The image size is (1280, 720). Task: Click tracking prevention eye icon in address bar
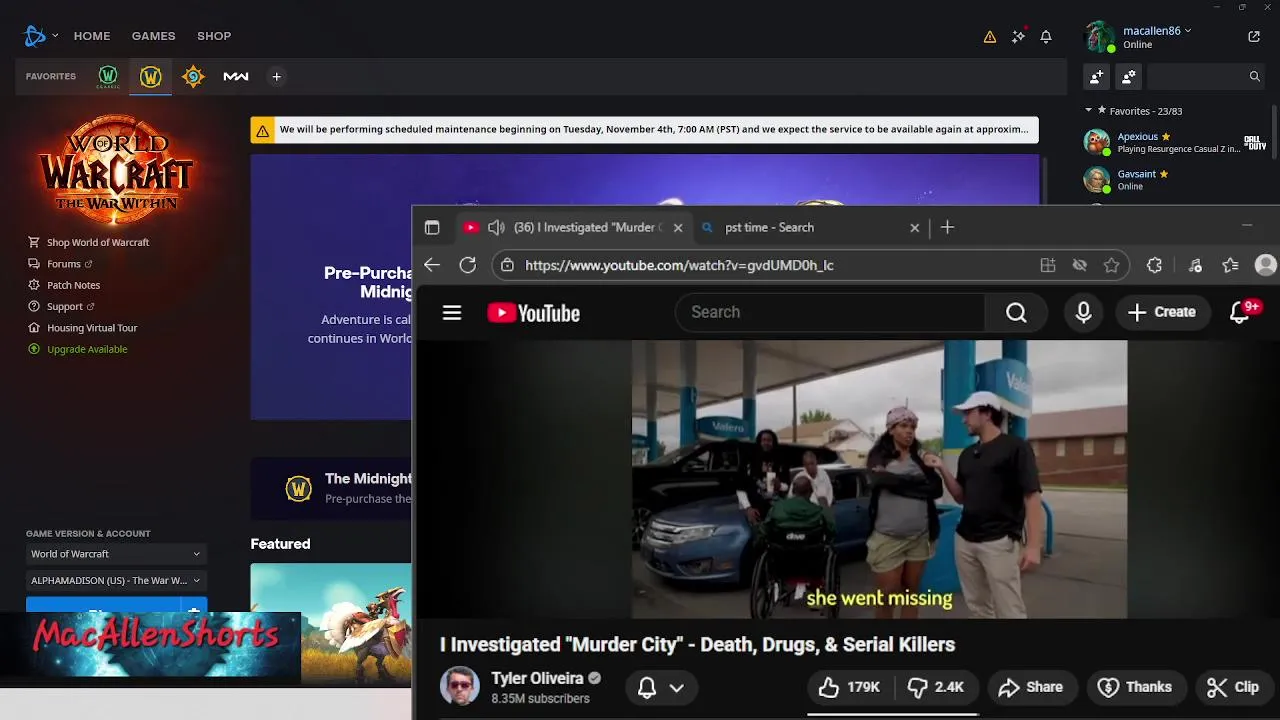[x=1080, y=265]
